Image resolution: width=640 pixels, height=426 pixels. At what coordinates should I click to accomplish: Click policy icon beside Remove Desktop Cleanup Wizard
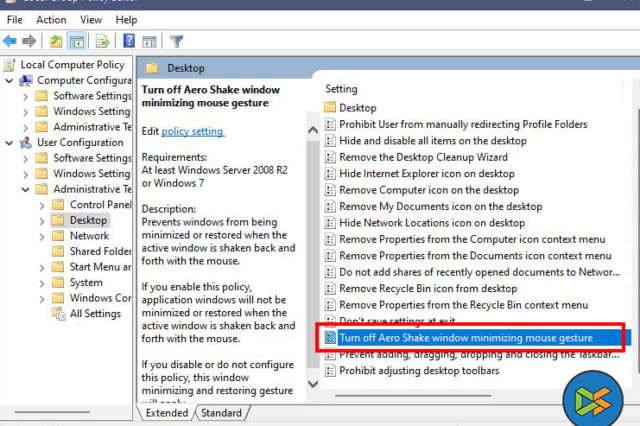pyautogui.click(x=330, y=157)
